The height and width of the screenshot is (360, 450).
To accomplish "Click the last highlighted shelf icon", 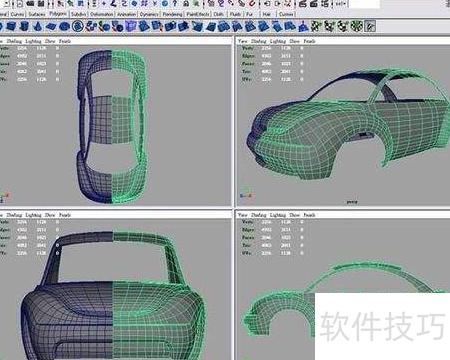I will coord(370,26).
